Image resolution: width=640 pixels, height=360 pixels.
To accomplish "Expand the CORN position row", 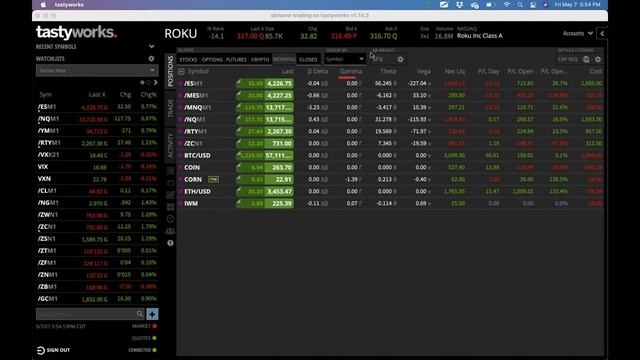I will coord(181,180).
